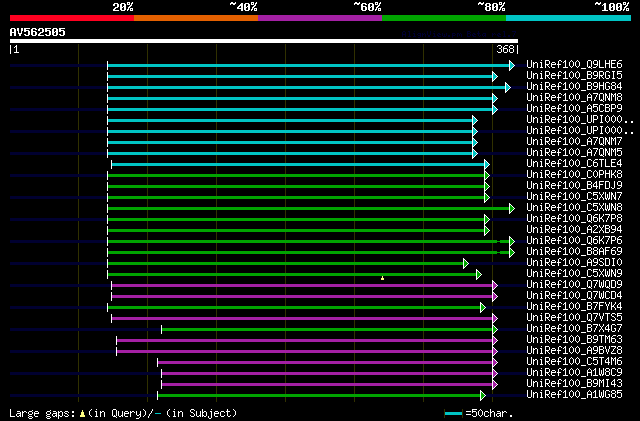This screenshot has height=421, width=640.
Task: Open hit UniRef100_Q9LHE6
Action: coord(574,65)
